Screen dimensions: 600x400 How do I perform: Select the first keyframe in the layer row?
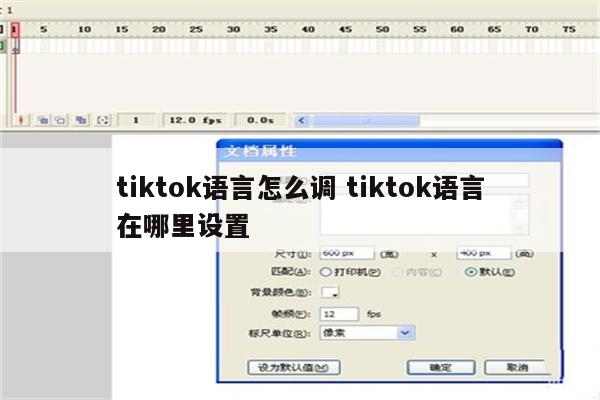pos(15,46)
